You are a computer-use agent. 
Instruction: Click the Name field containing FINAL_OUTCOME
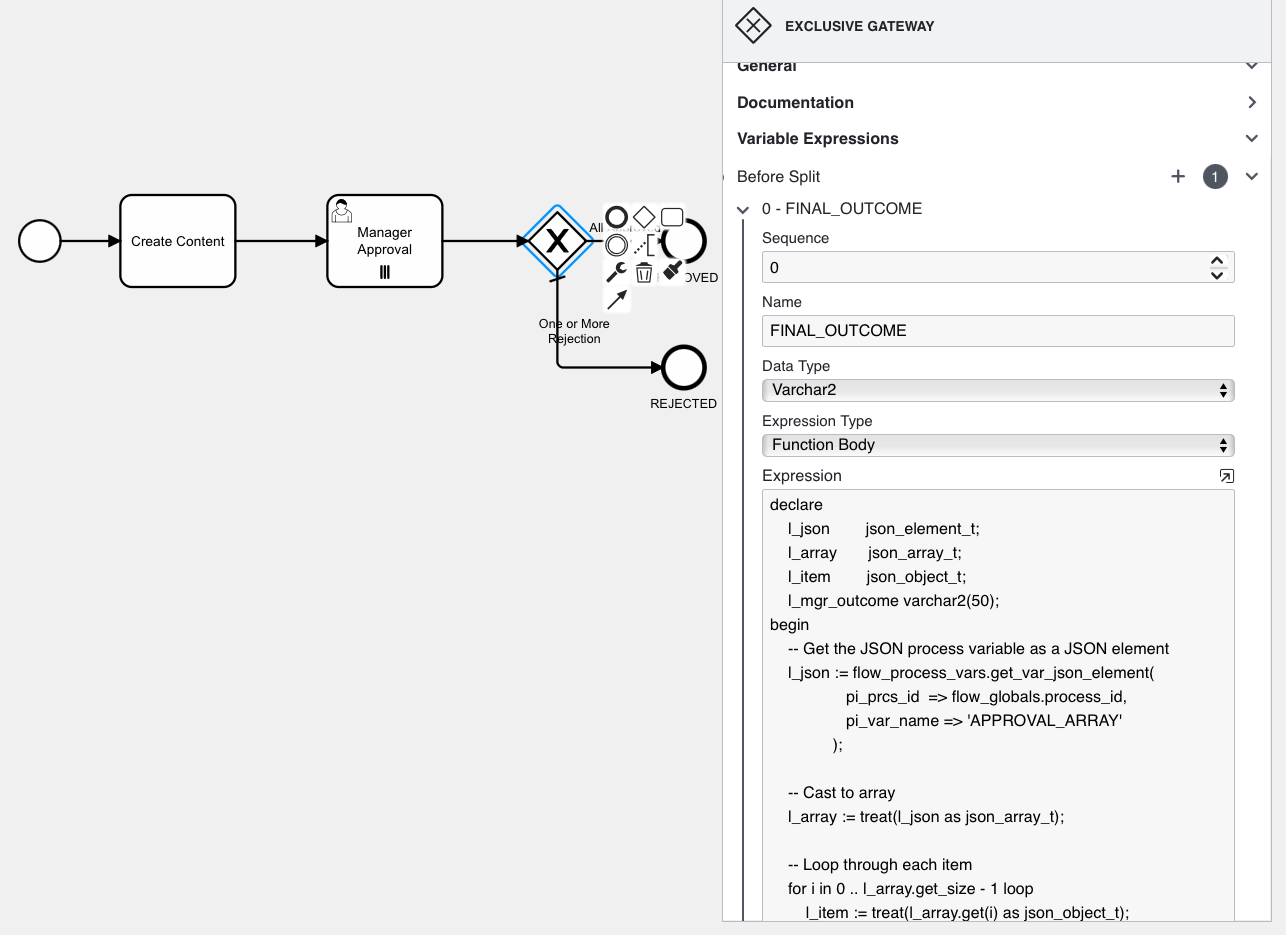point(997,331)
